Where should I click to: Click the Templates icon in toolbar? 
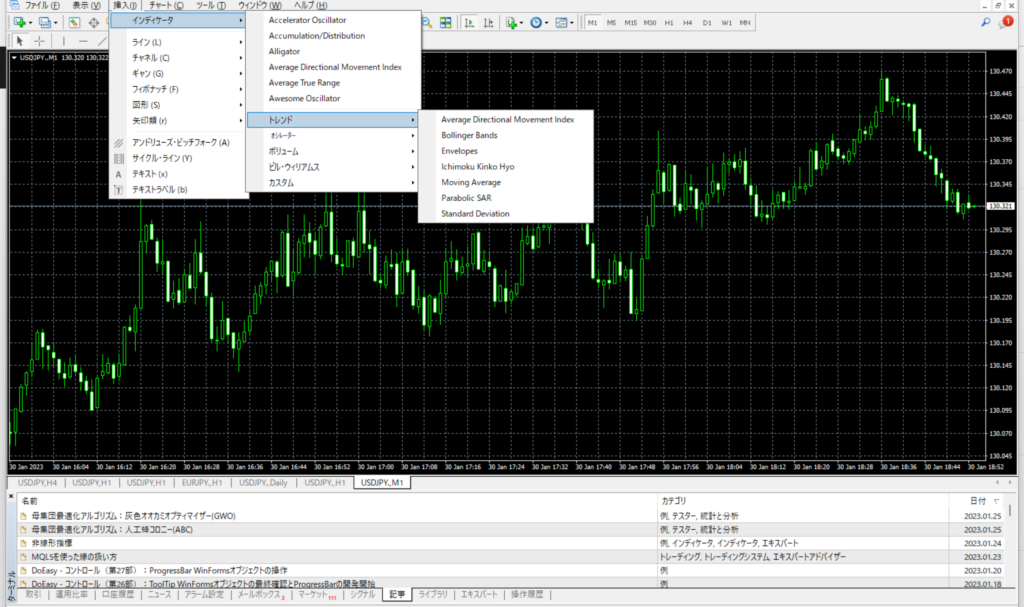pyautogui.click(x=561, y=22)
